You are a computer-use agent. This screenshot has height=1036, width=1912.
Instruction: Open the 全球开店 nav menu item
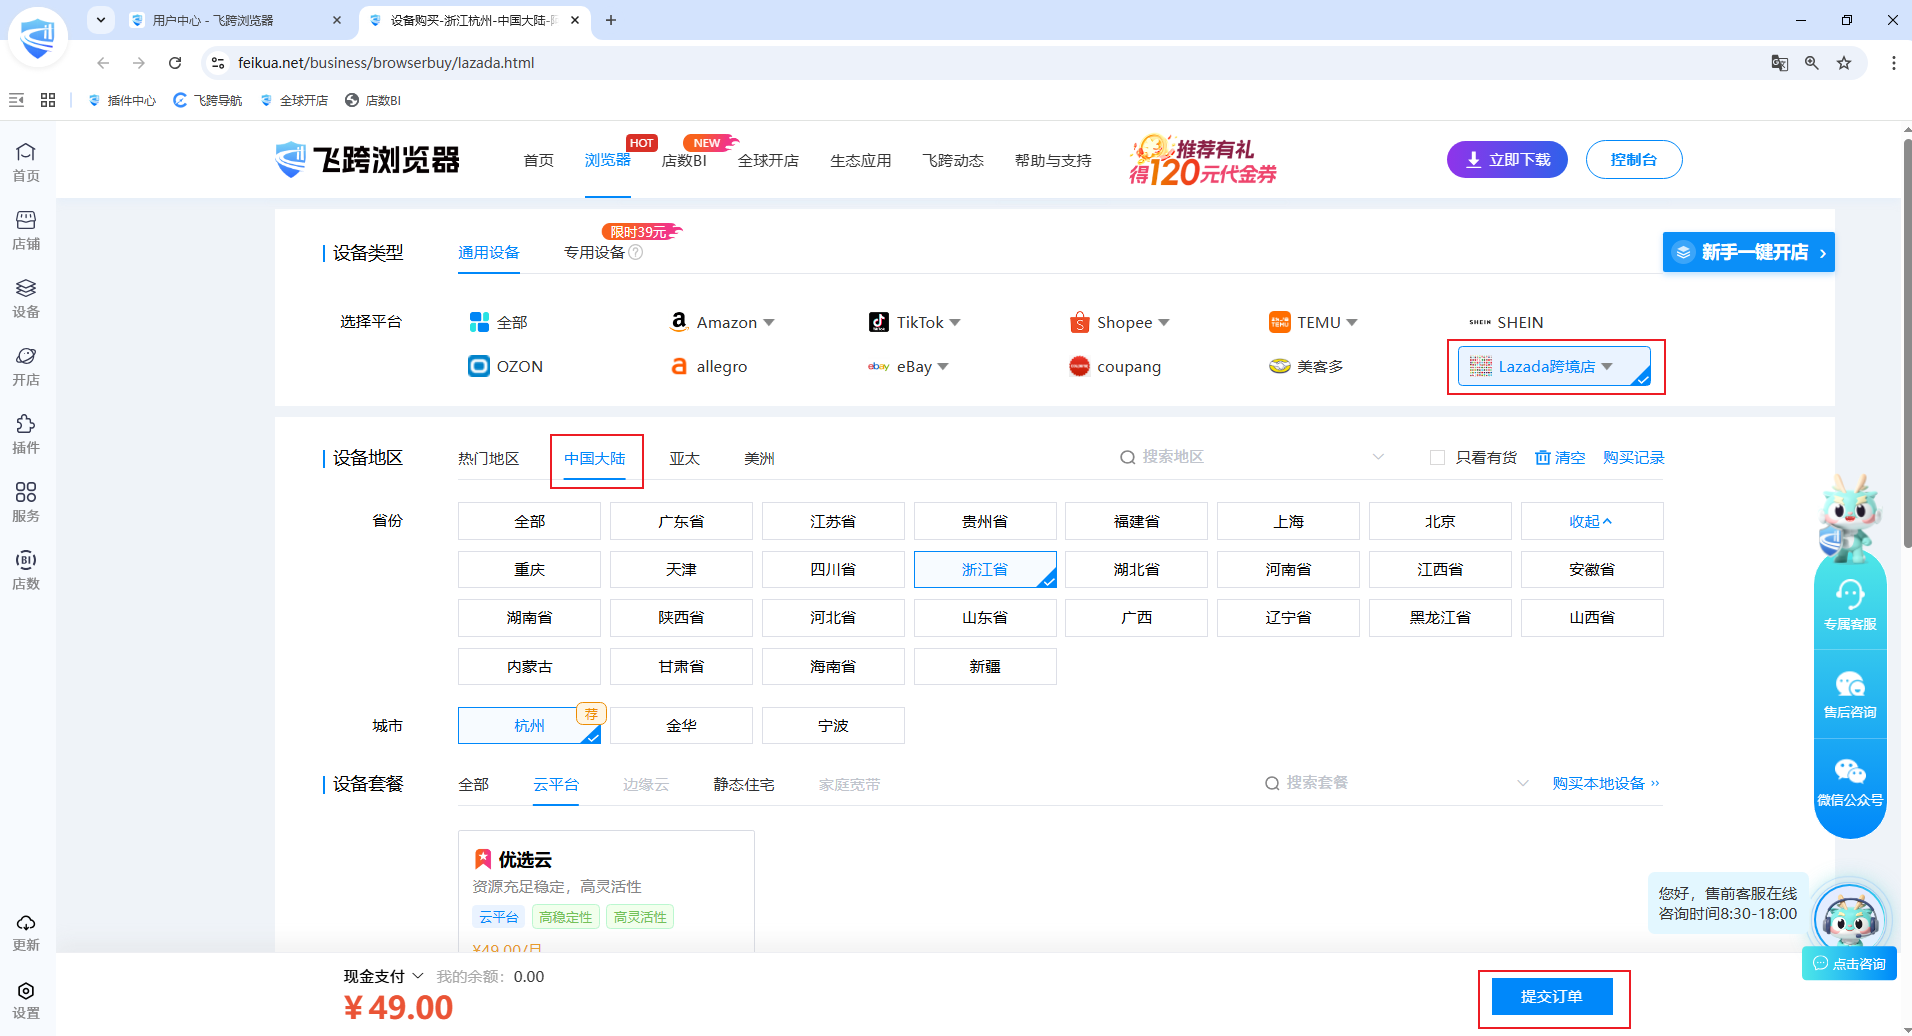tap(768, 160)
